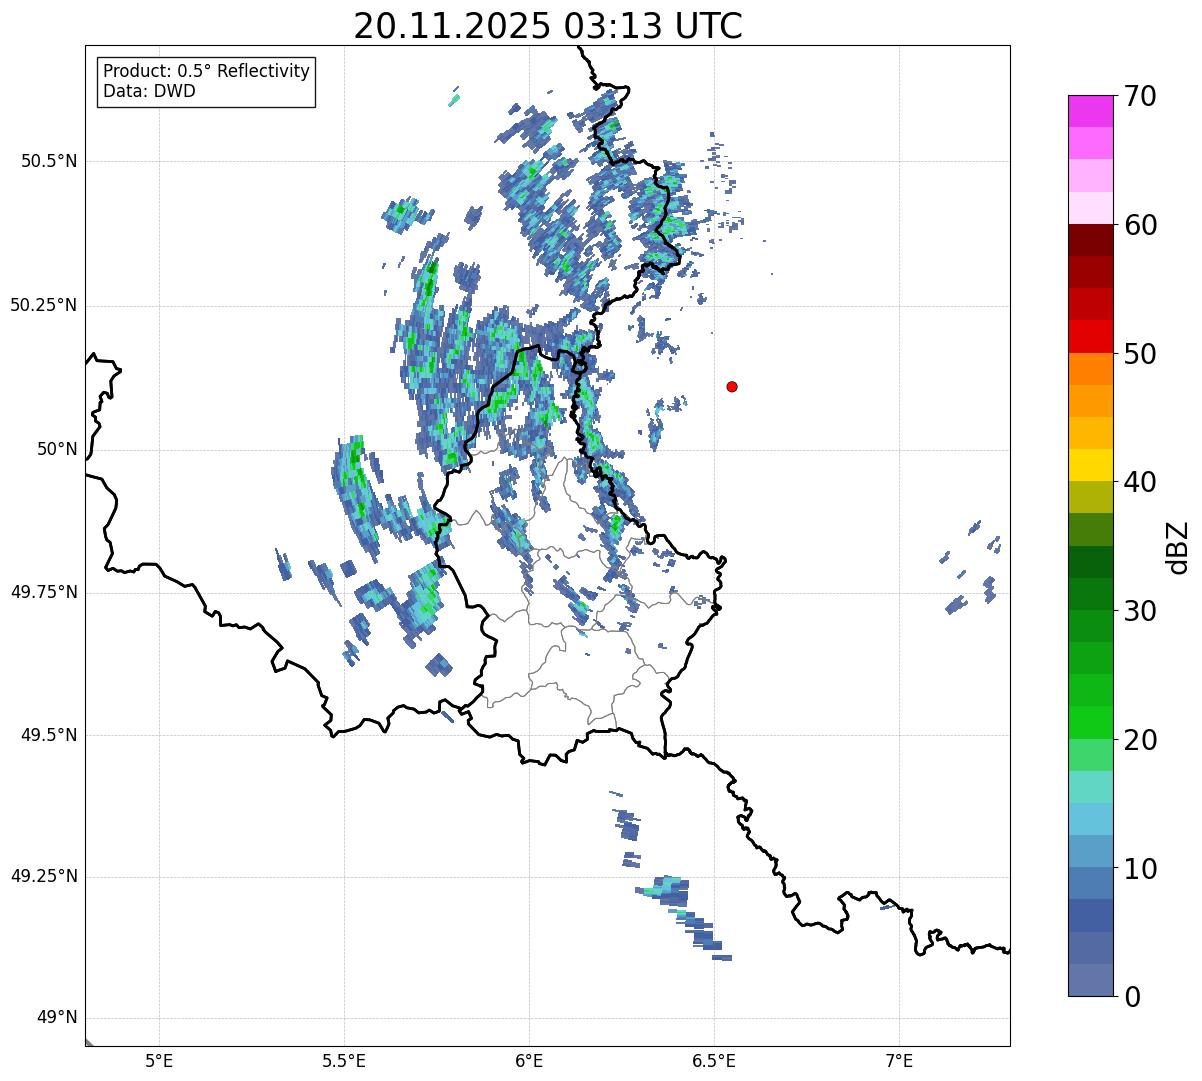Click the 20 tick label on colorbar
Viewport: 1202px width, 1081px height.
click(1140, 740)
